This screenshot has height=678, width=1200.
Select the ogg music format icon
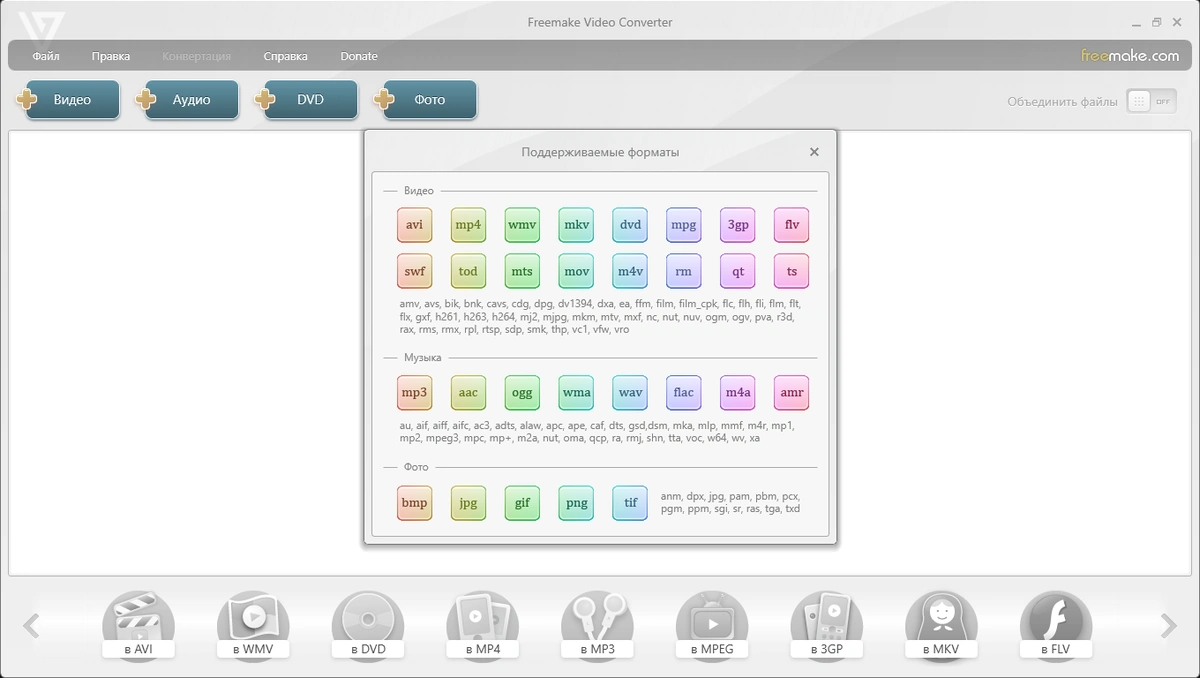[522, 393]
